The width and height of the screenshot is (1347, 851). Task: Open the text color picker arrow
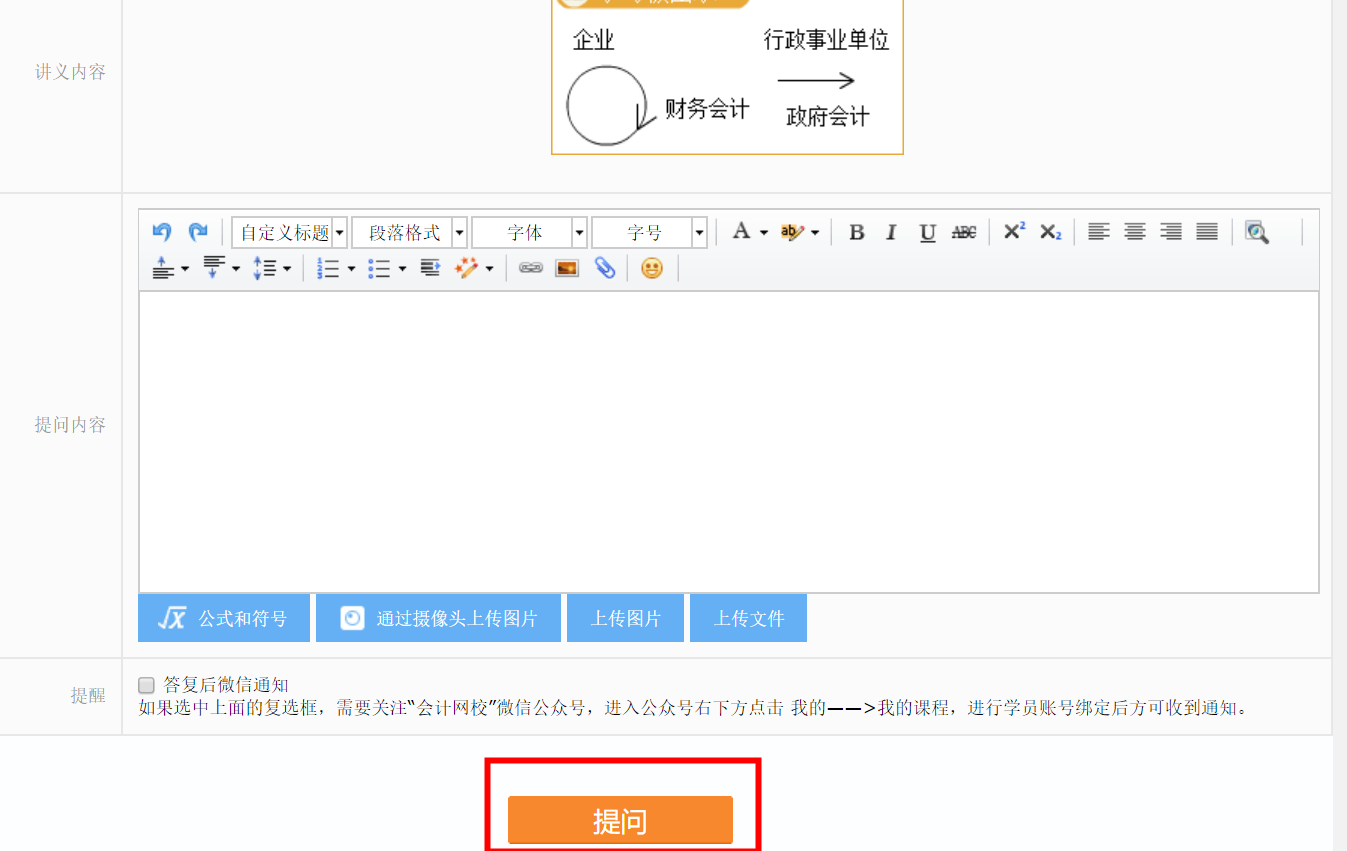pyautogui.click(x=762, y=232)
